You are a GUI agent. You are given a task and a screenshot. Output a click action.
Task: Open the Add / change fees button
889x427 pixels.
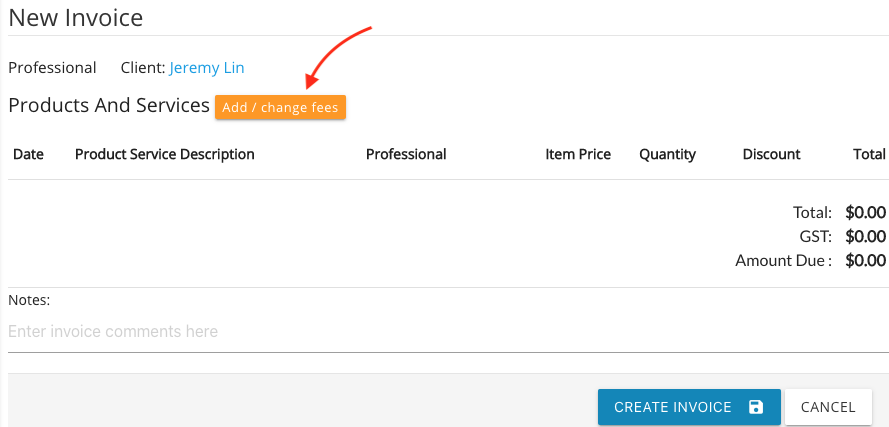(280, 107)
